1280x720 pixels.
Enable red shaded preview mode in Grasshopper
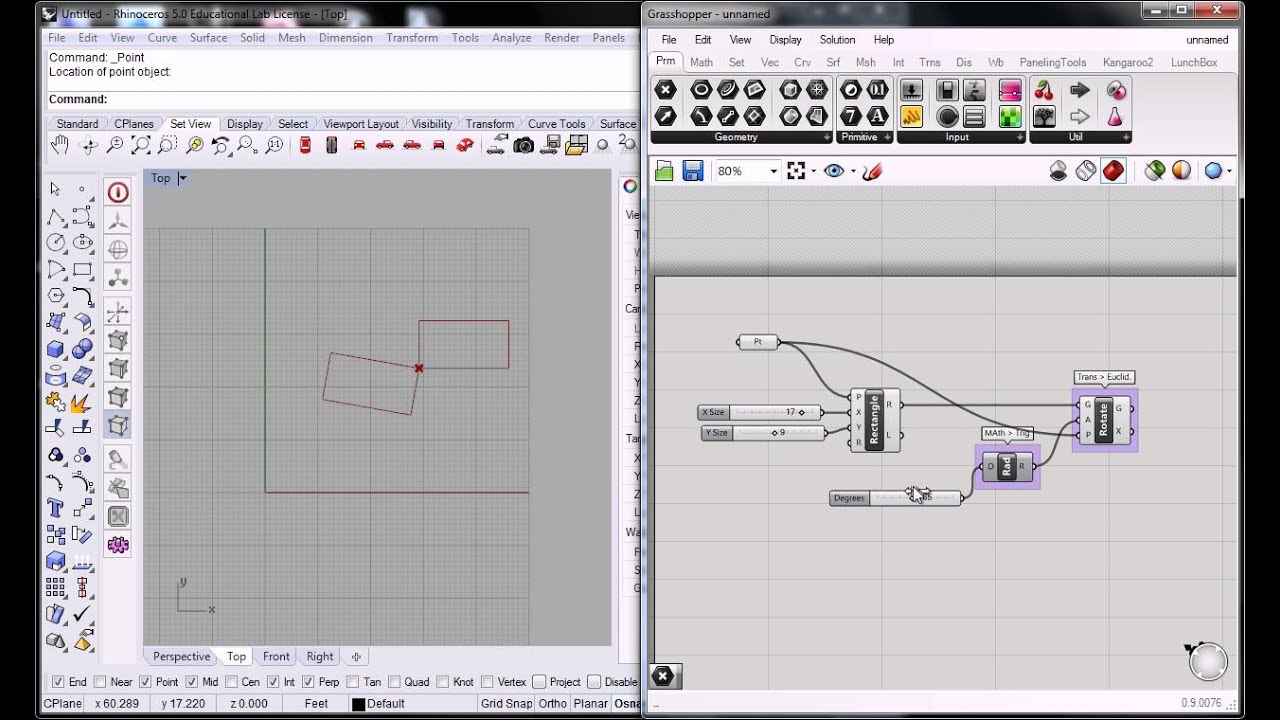(1113, 171)
